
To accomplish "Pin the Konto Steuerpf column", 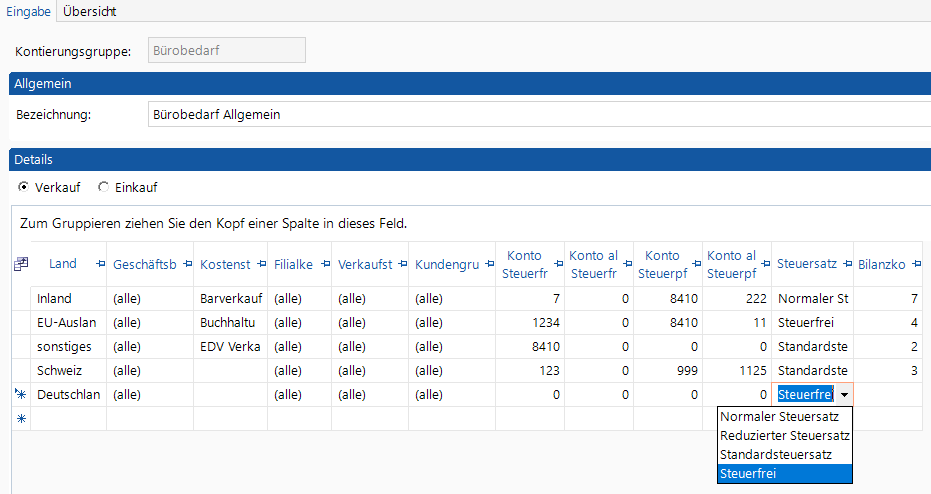I will pos(696,264).
